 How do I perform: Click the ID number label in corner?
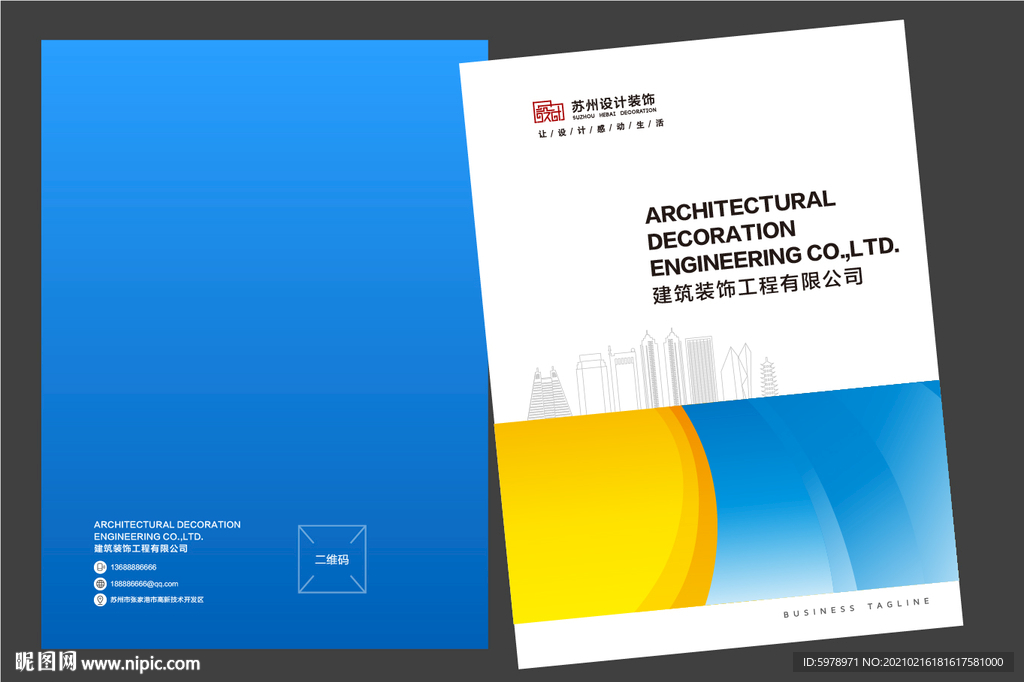click(x=903, y=662)
